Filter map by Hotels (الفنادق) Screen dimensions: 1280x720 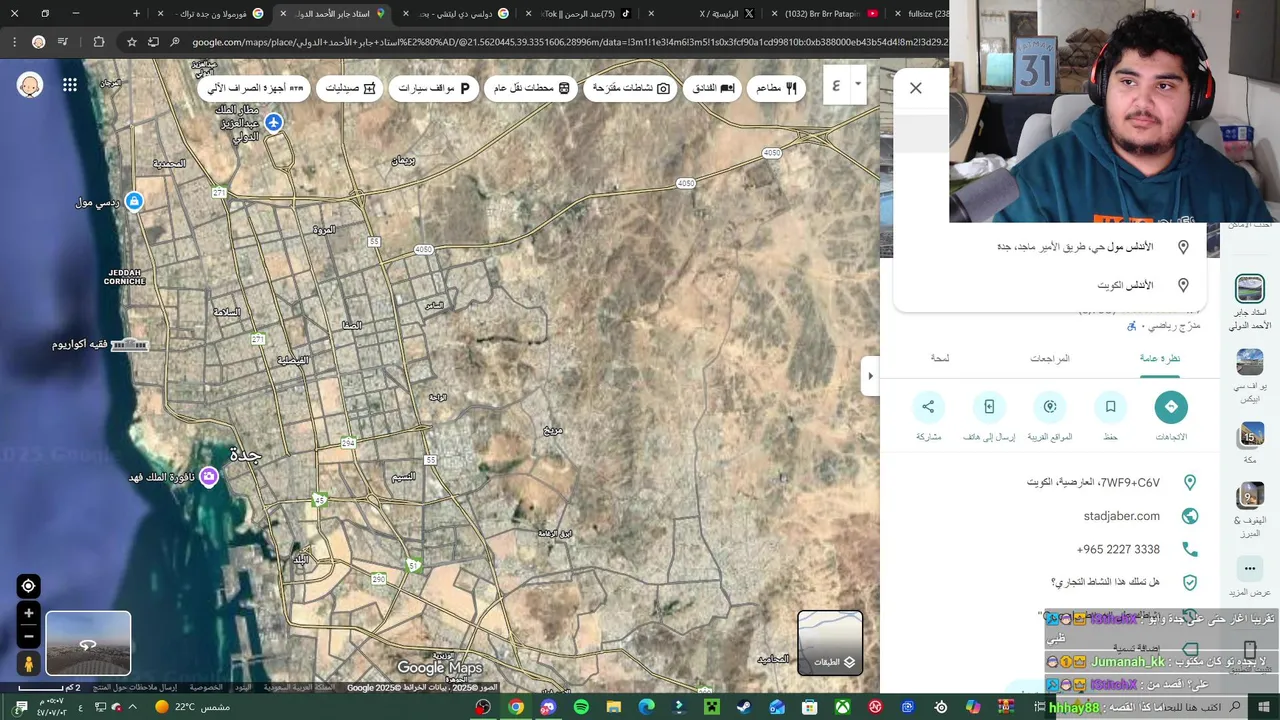[714, 88]
